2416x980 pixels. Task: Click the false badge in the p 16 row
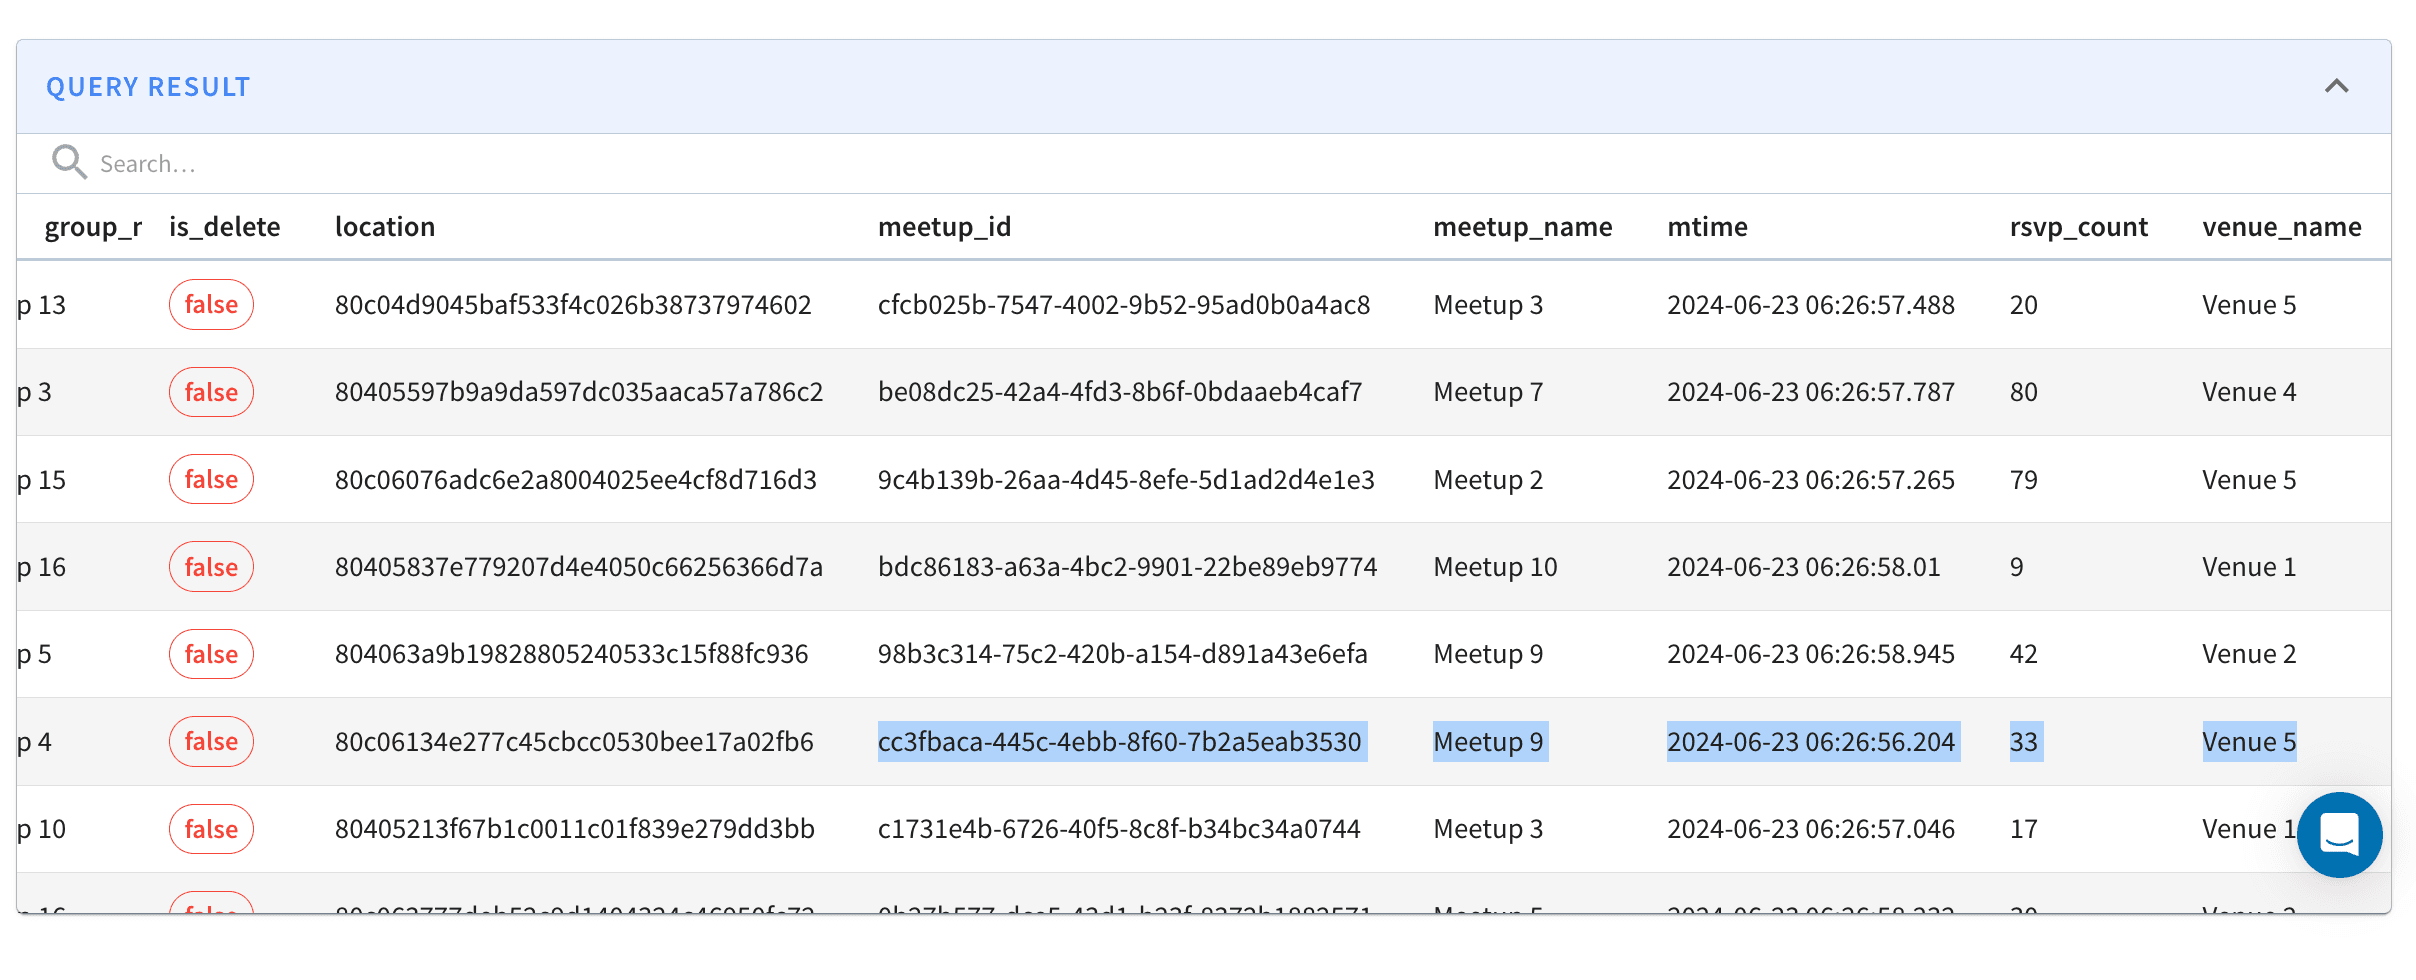tap(211, 567)
